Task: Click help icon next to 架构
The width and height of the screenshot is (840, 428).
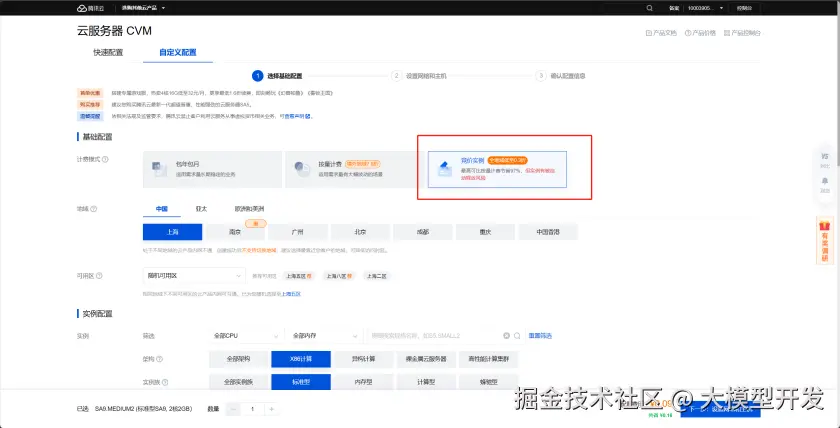Action: click(x=159, y=359)
